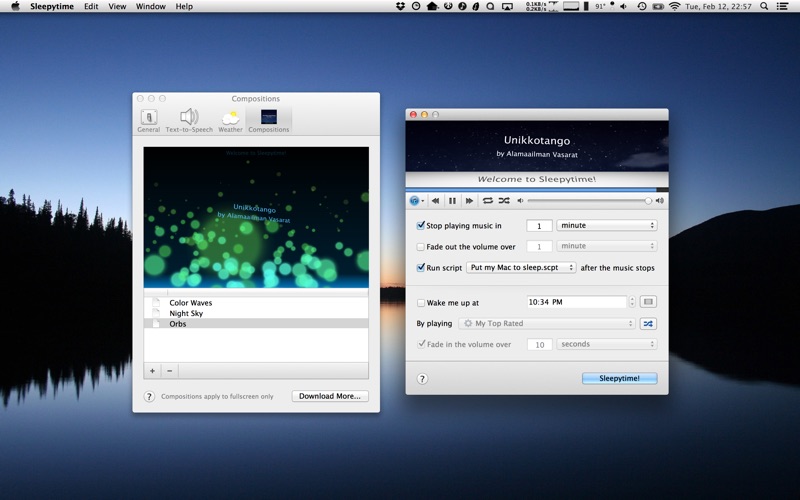The height and width of the screenshot is (500, 800).
Task: Open the stop-music minute unit dropdown
Action: click(x=606, y=226)
